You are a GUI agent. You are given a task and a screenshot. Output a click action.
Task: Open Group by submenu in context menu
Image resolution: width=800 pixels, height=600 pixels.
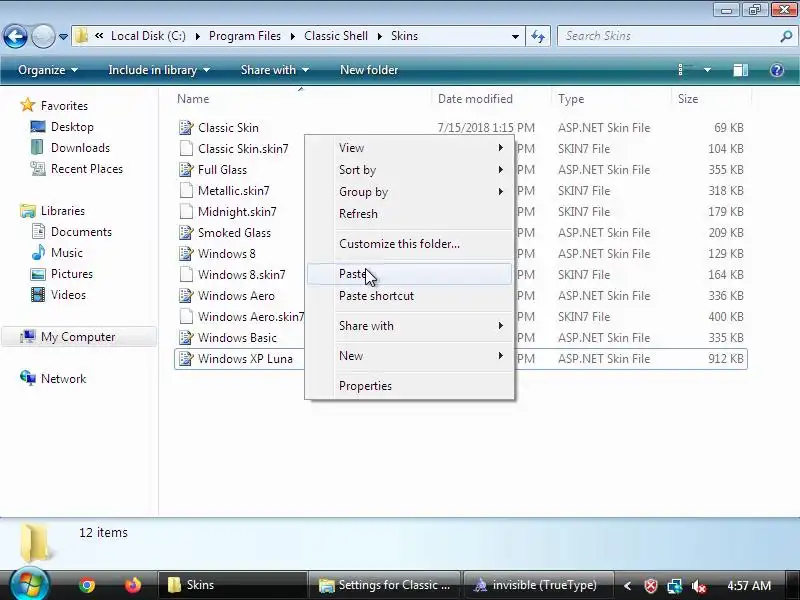pos(409,192)
